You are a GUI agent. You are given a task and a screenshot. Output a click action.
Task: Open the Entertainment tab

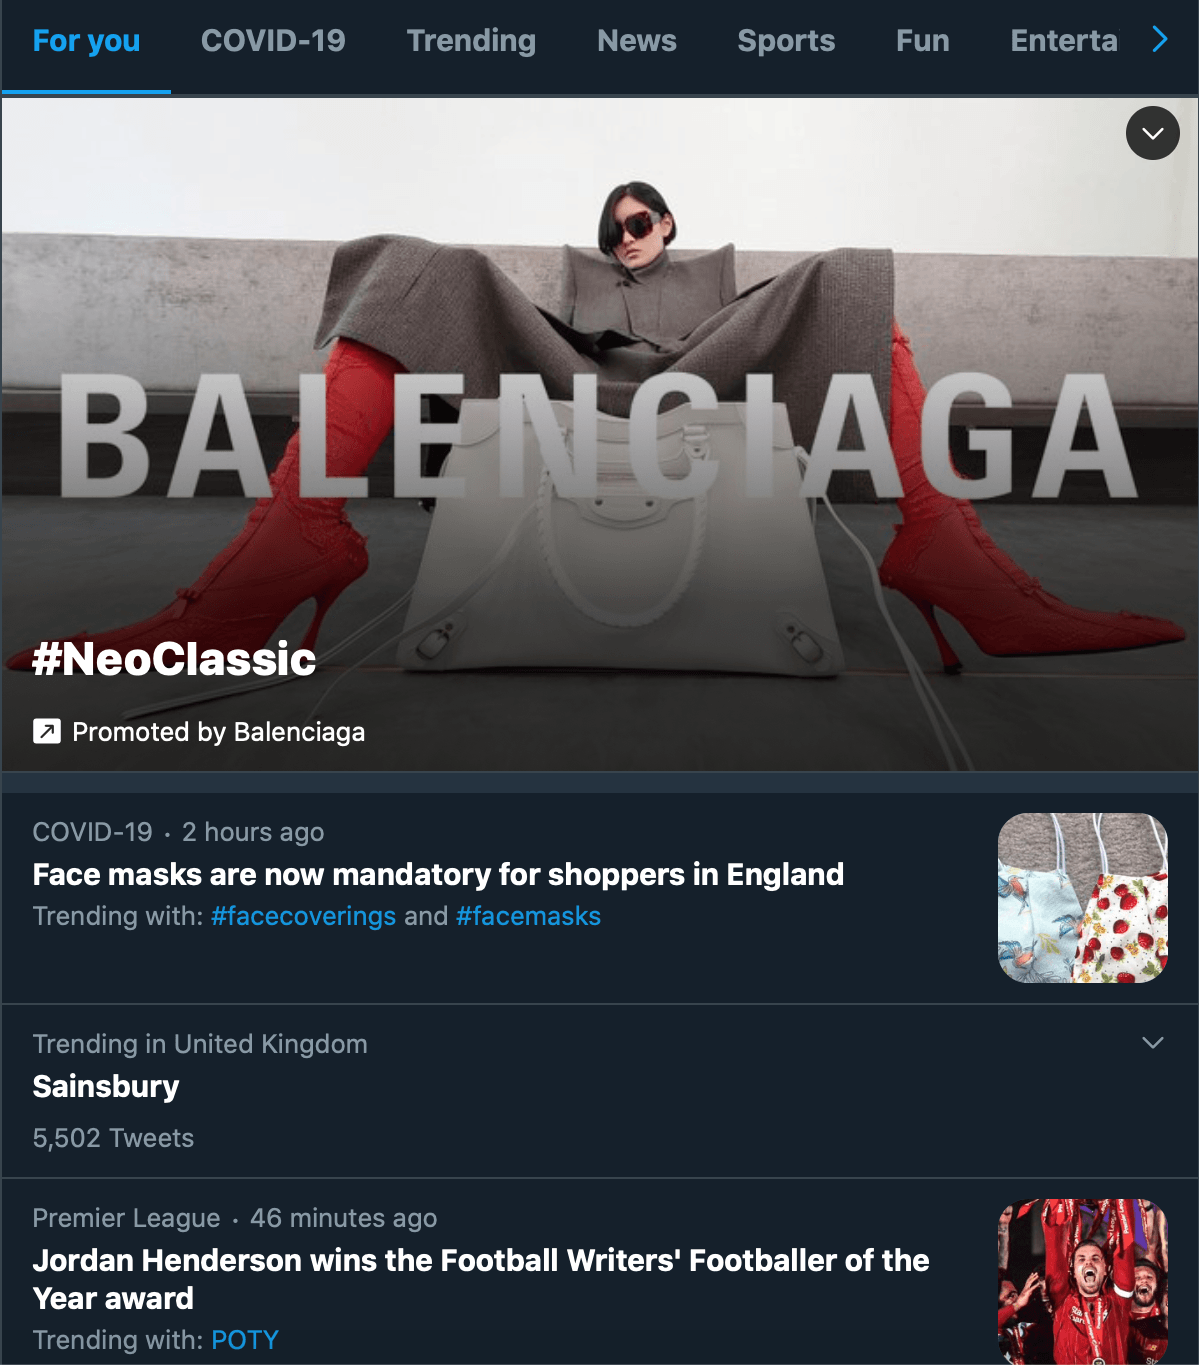[1064, 41]
